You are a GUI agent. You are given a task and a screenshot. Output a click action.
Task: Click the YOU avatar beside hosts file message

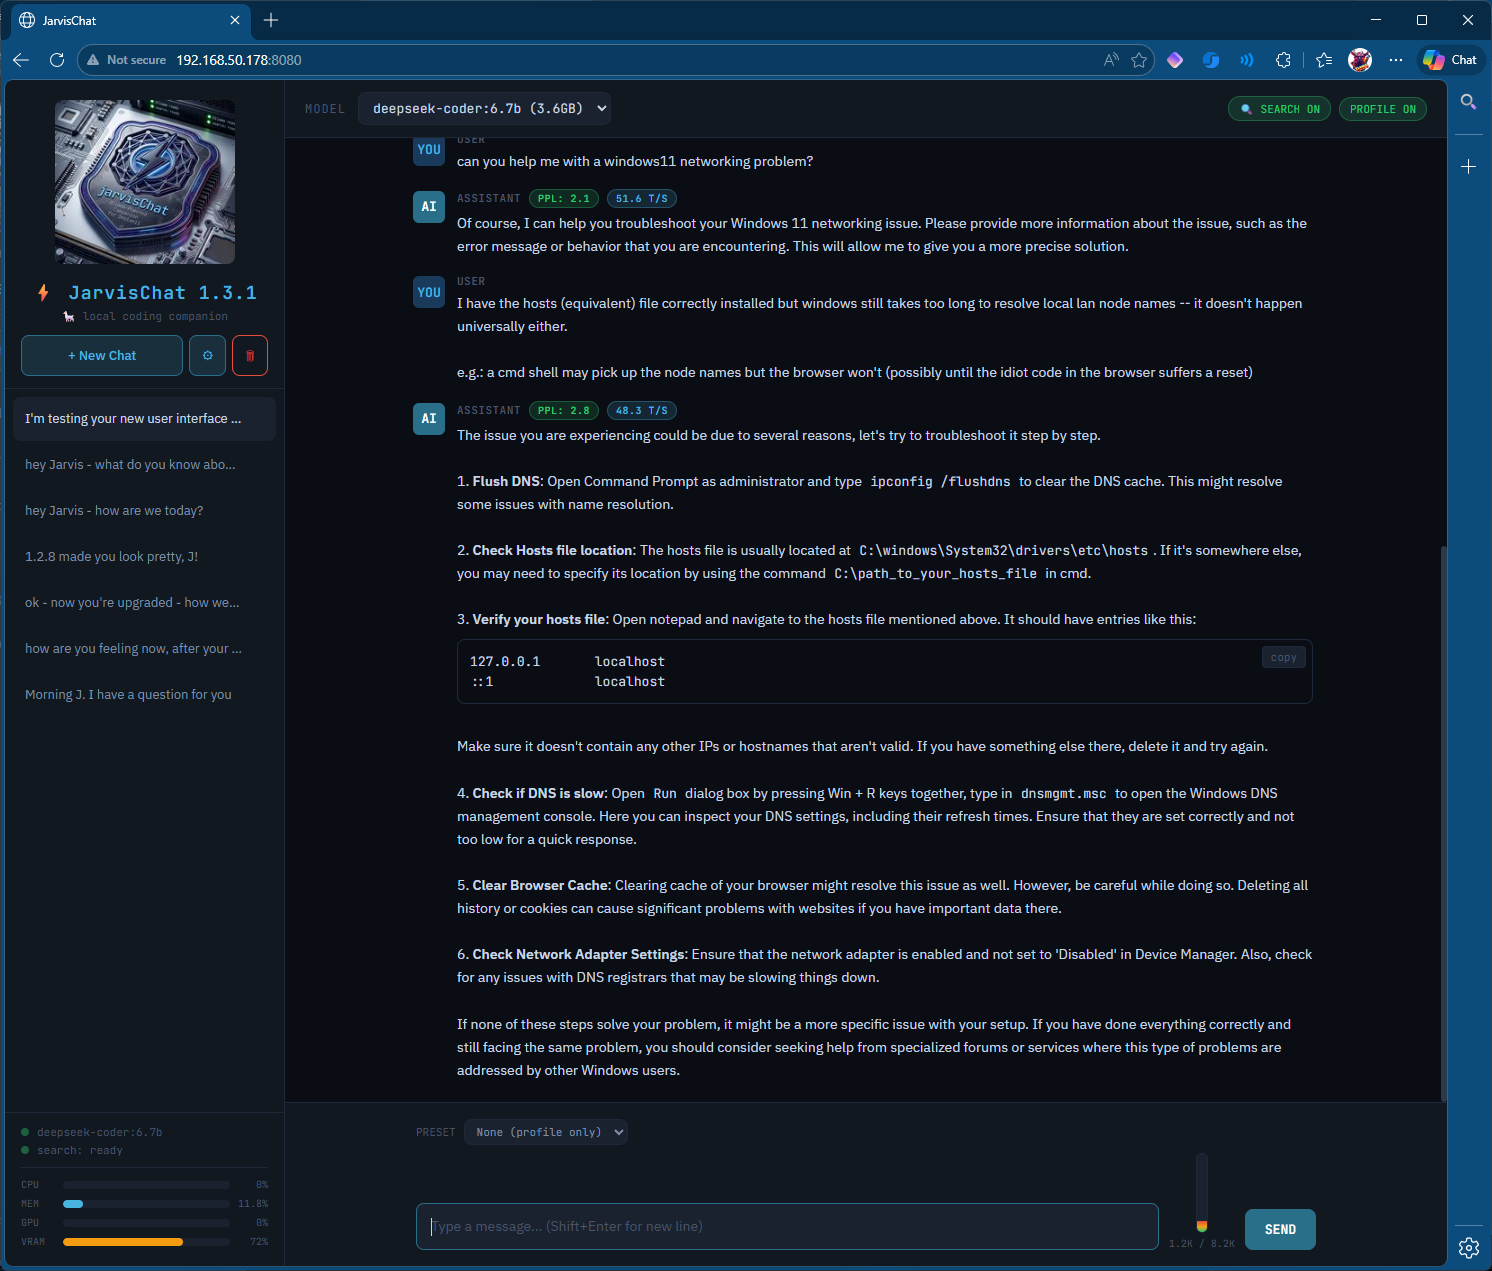(x=429, y=292)
